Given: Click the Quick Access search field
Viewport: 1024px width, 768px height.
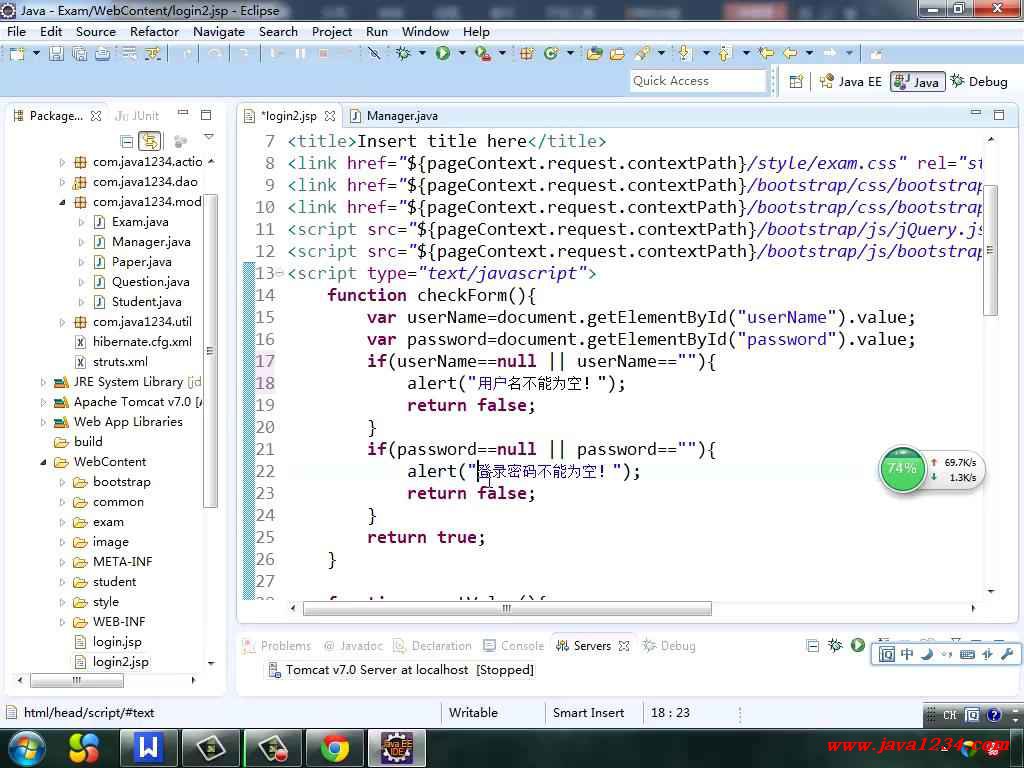Looking at the screenshot, I should tap(697, 81).
